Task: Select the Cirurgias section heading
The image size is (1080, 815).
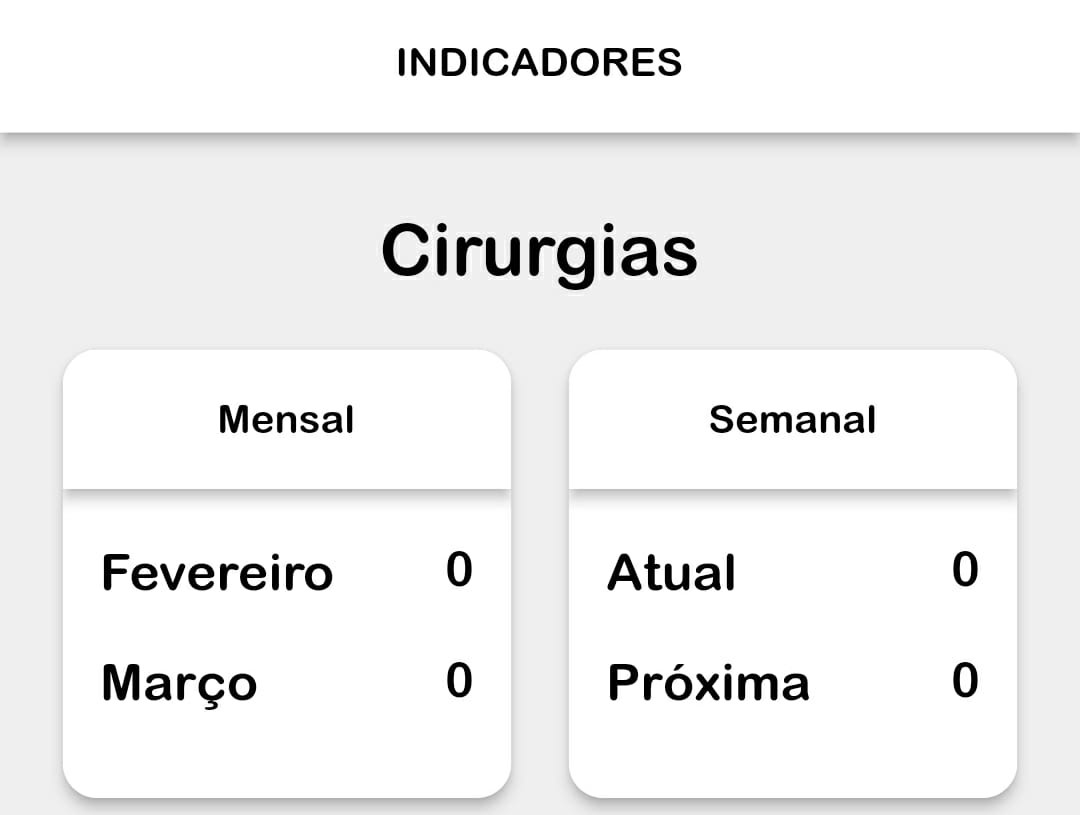Action: tap(539, 251)
